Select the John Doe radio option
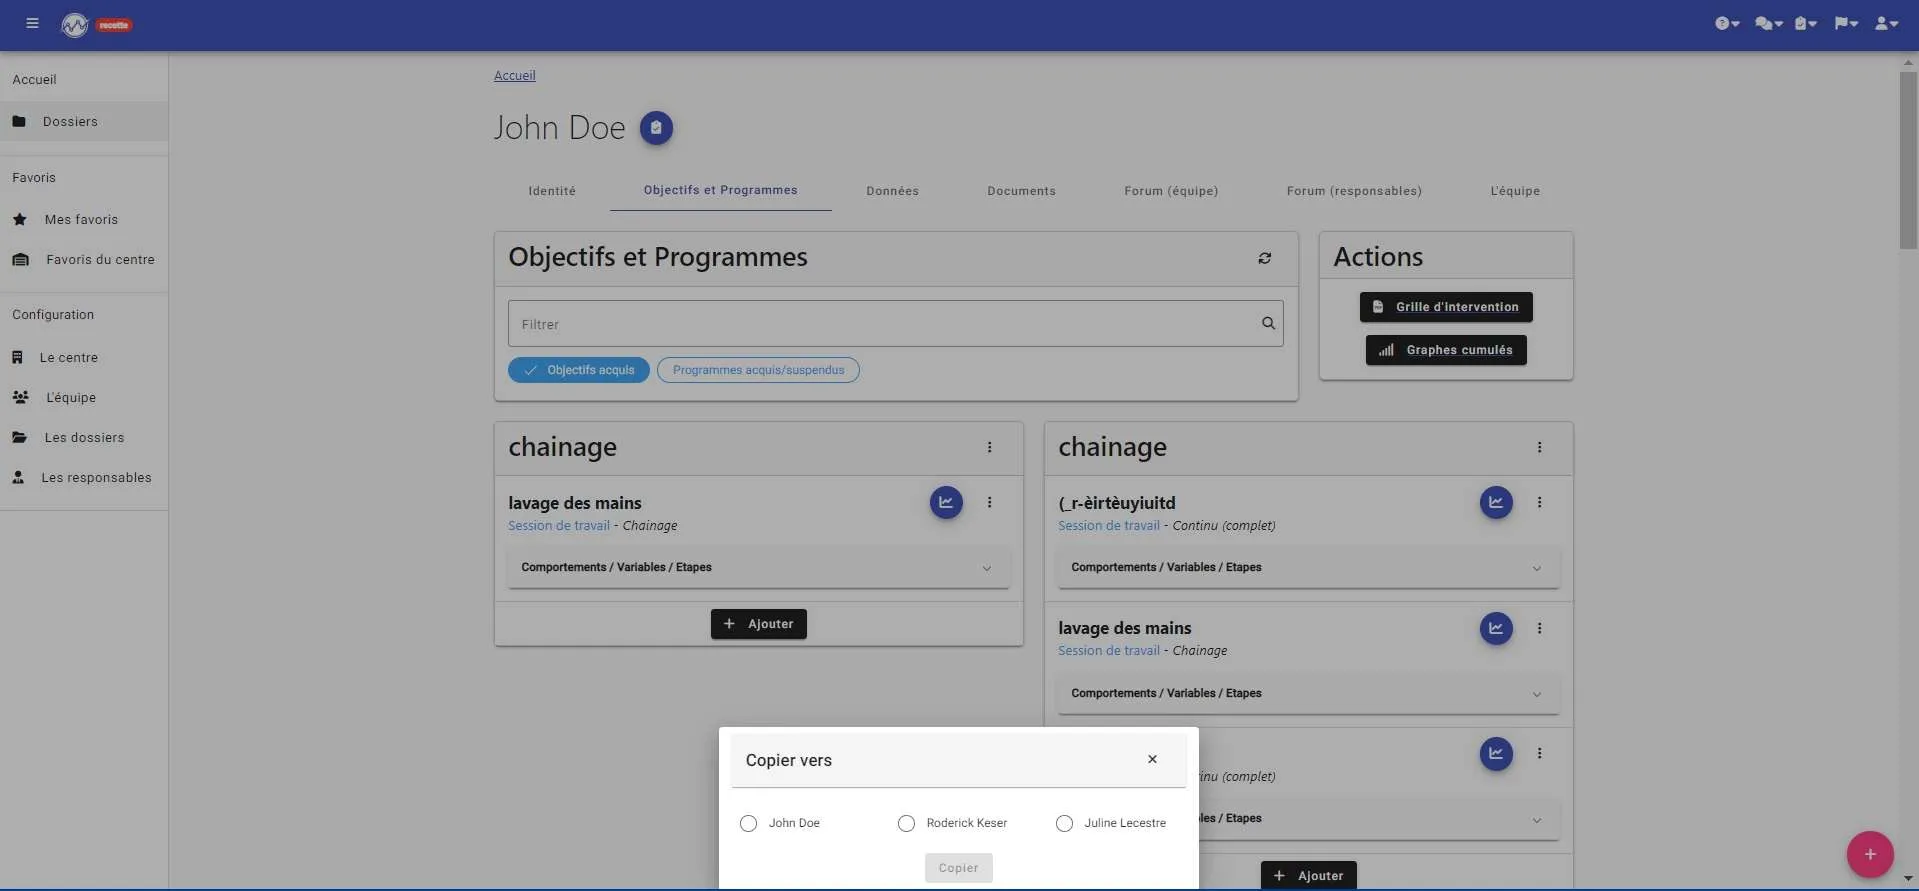The width and height of the screenshot is (1919, 891). 748,823
